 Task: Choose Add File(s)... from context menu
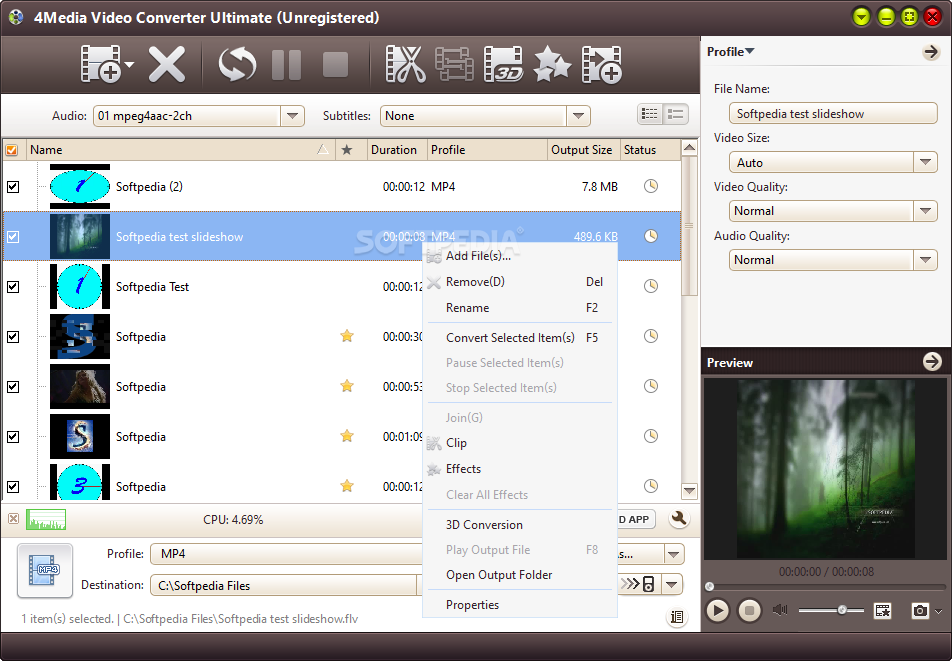coord(520,256)
